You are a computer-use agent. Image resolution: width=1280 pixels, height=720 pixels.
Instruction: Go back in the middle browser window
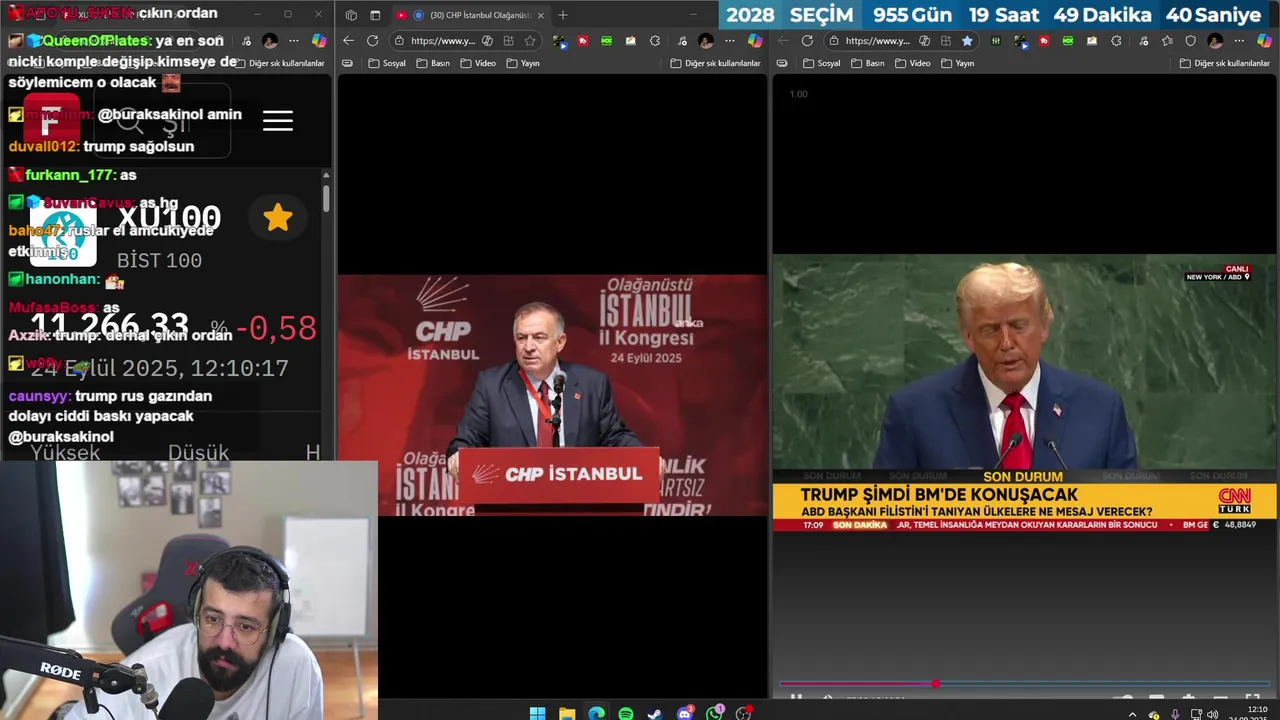(348, 41)
